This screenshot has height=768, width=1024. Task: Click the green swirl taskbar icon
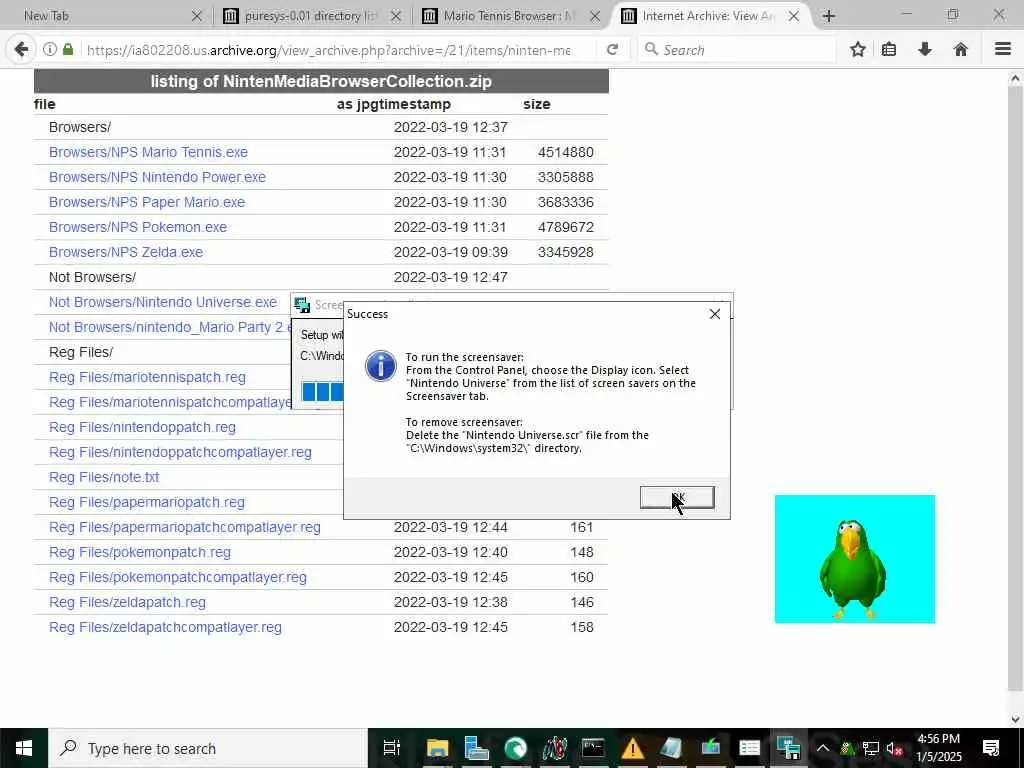[515, 748]
